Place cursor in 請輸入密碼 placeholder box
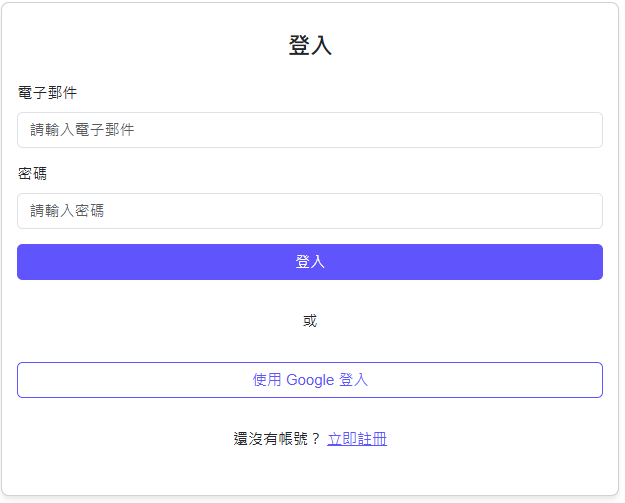The image size is (625, 503). pos(309,211)
